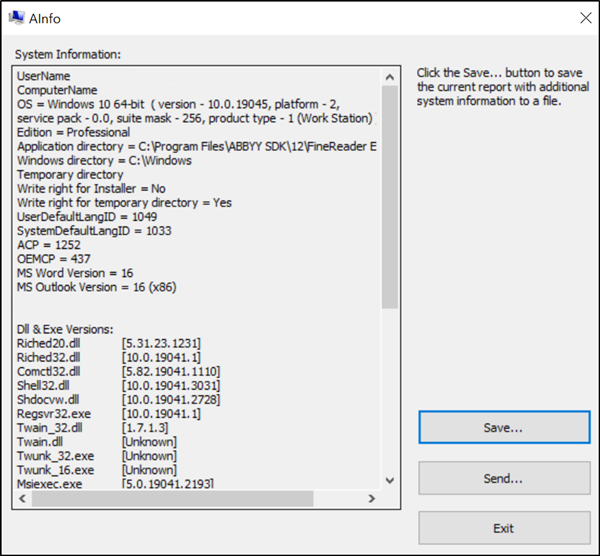
Task: Click the Dll & Exe Versions heading
Action: pyautogui.click(x=65, y=329)
